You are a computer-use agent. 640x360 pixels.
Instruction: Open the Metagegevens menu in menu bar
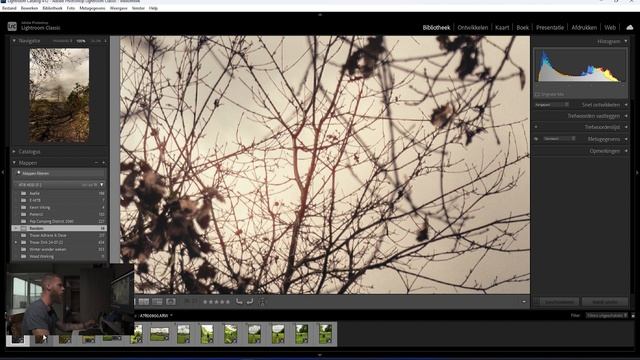pos(92,8)
